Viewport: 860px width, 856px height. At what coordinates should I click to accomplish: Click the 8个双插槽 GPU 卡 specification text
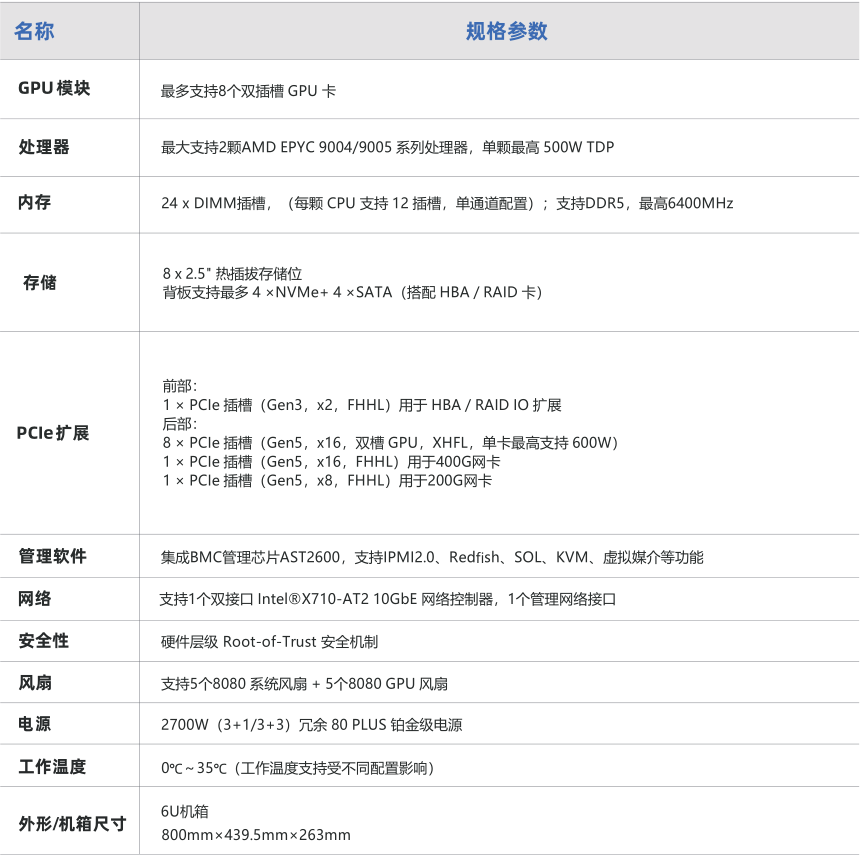(x=248, y=91)
